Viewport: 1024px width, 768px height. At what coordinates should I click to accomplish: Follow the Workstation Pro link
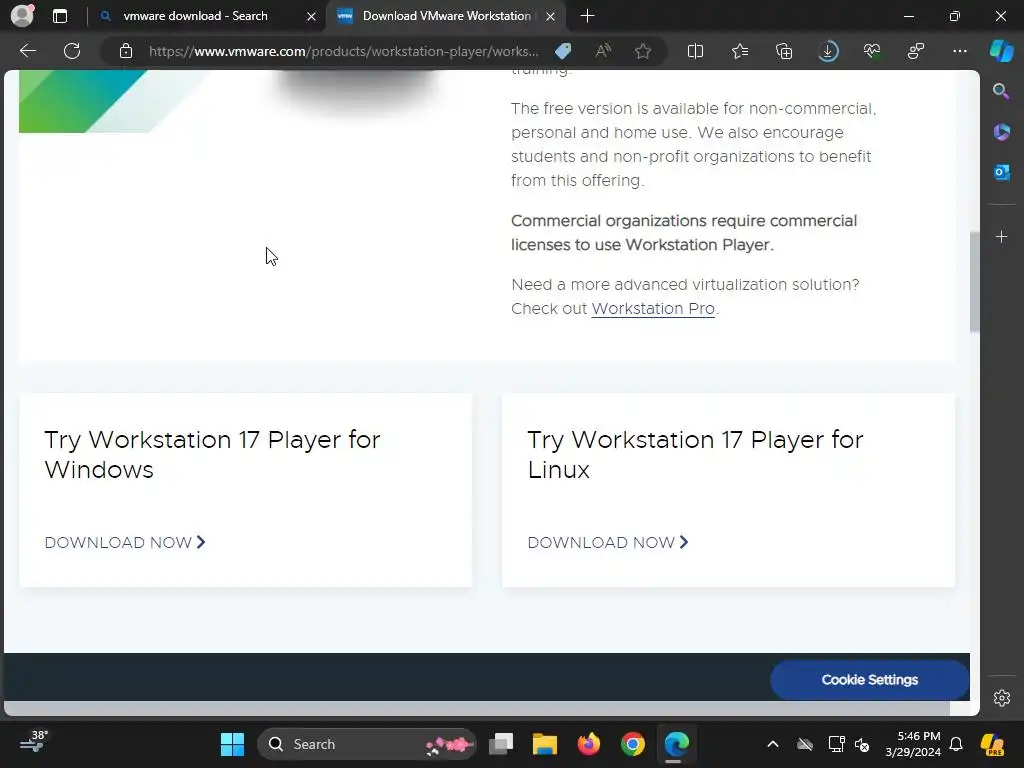tap(653, 309)
